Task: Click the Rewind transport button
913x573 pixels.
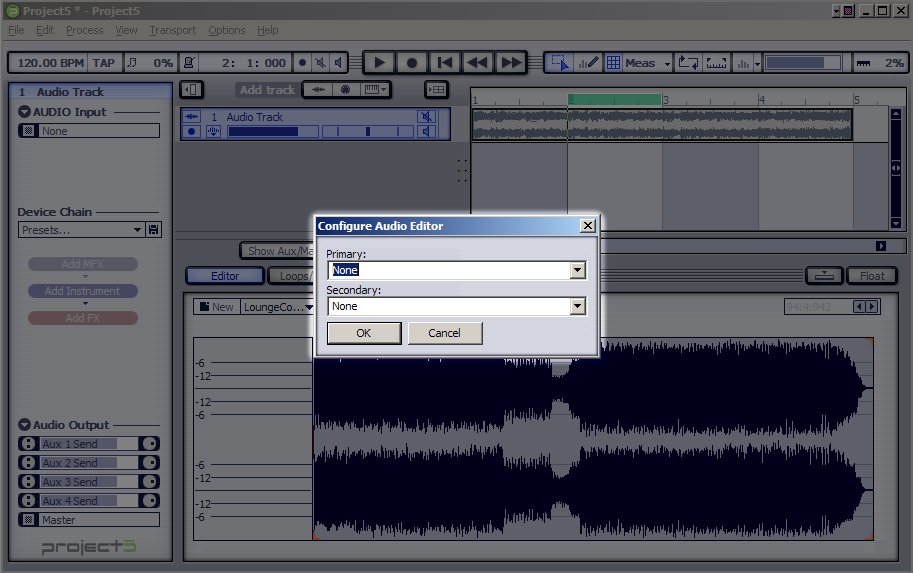Action: [x=477, y=62]
